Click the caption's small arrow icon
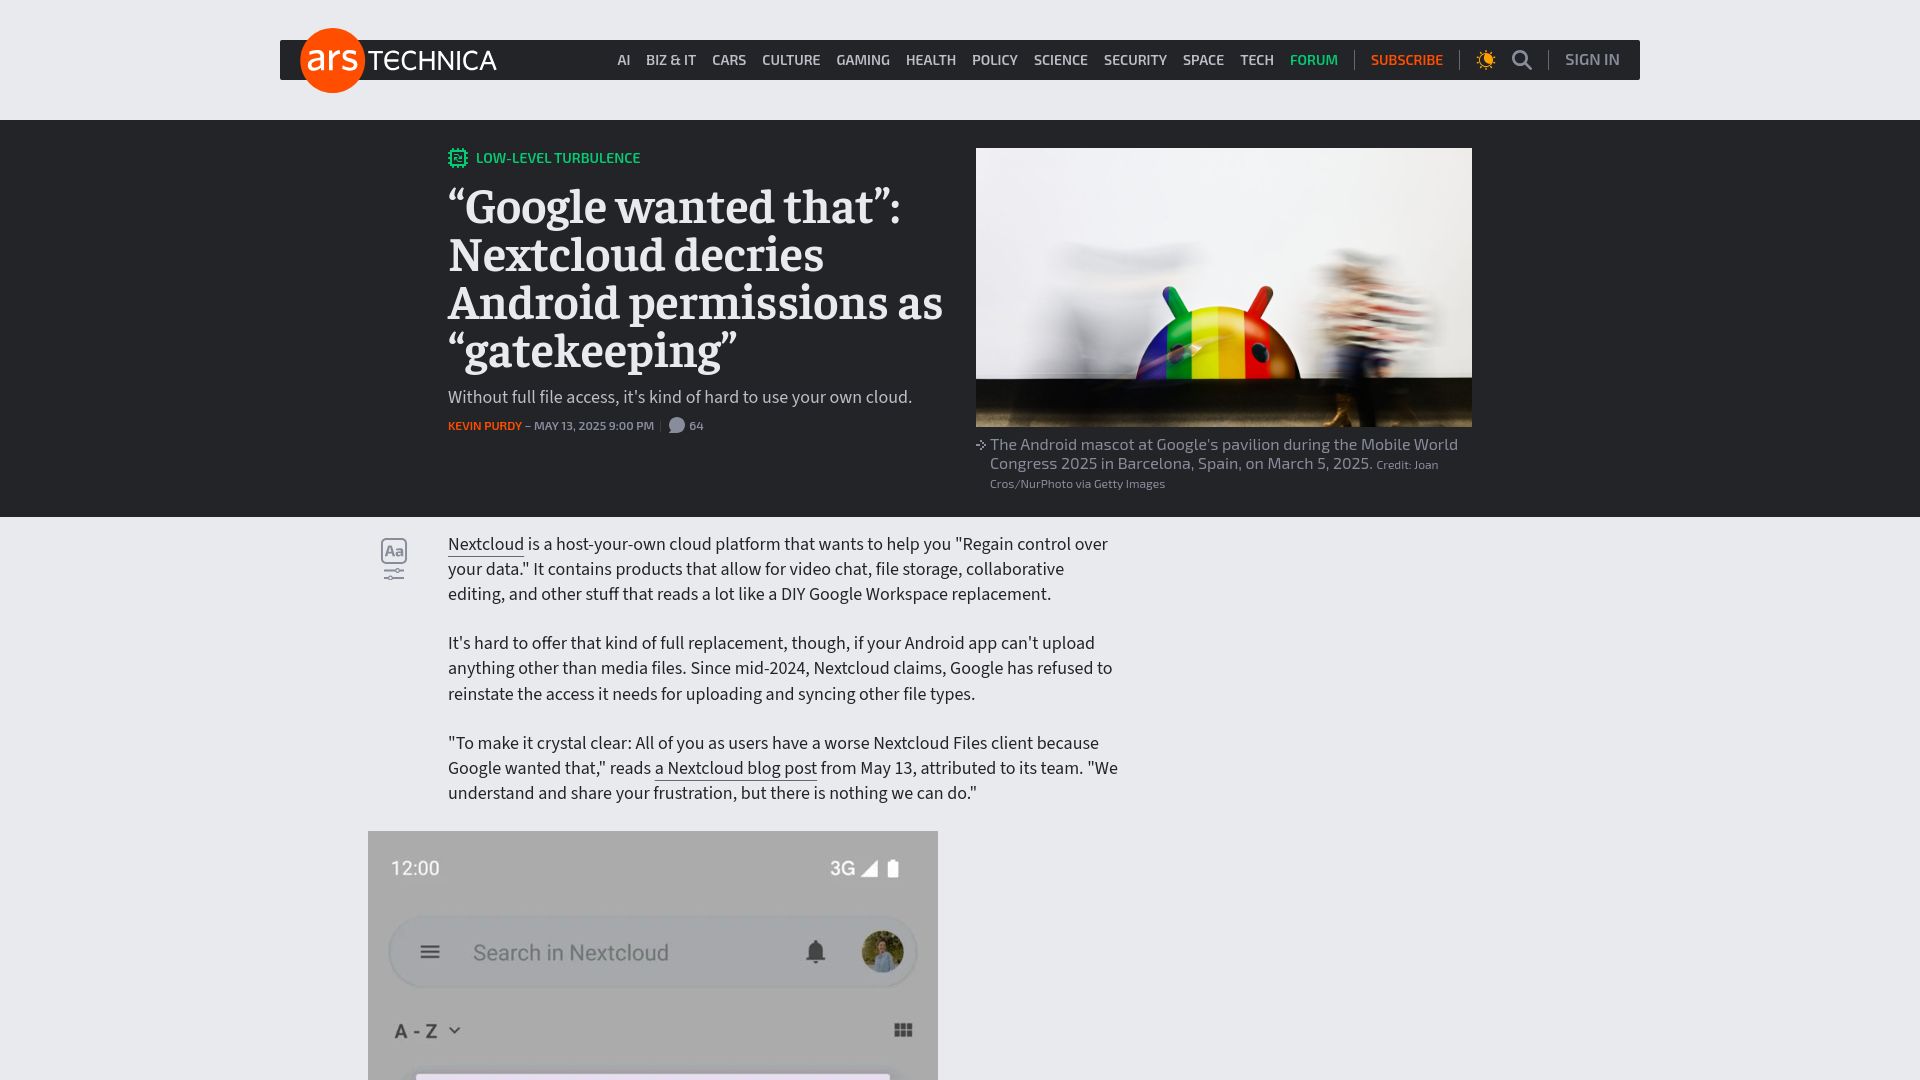 pyautogui.click(x=981, y=445)
